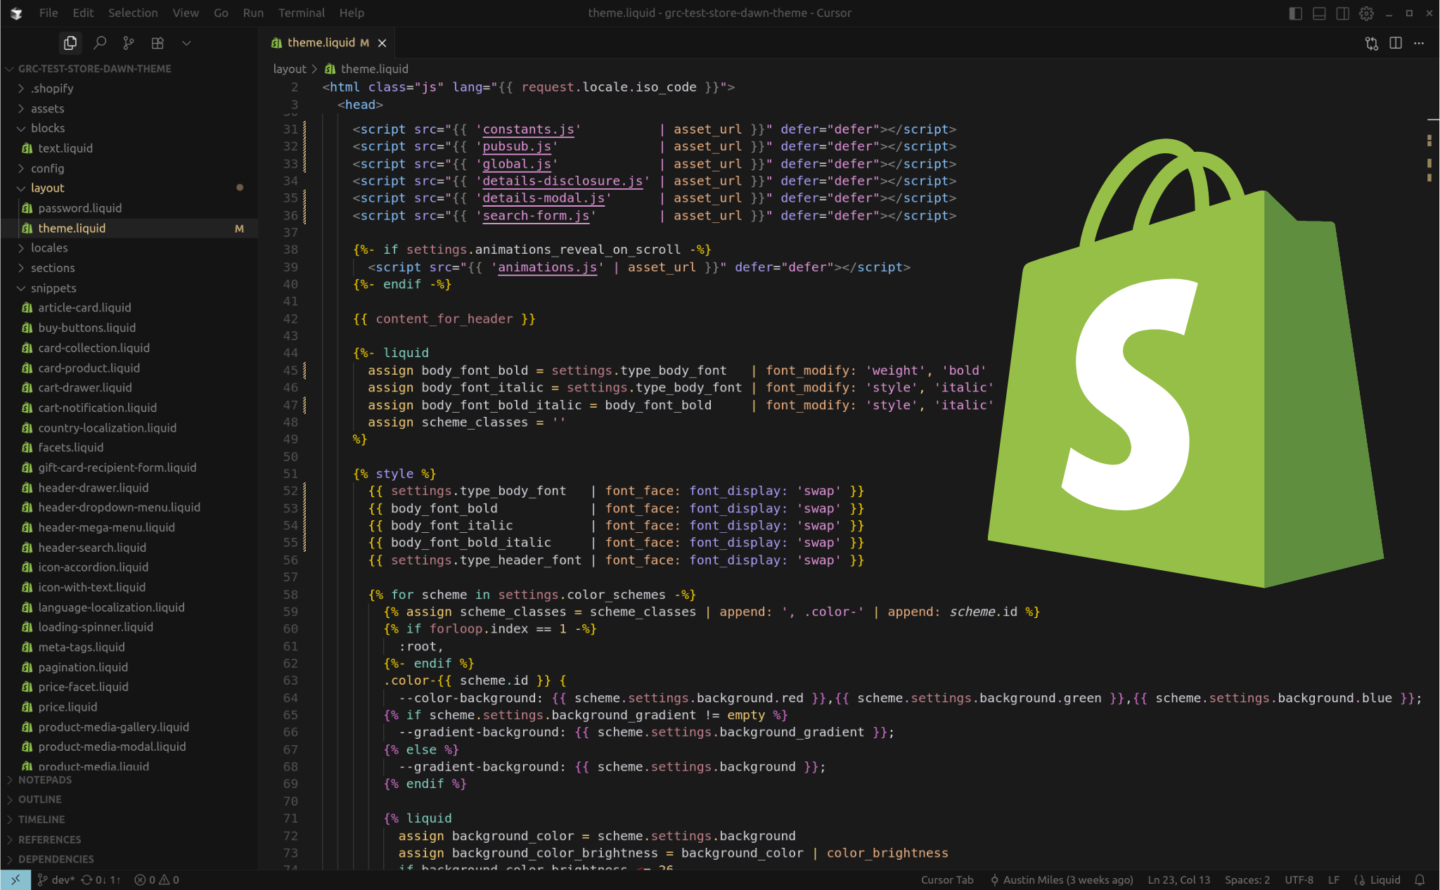Open the Help menu
Screen dimensions: 1440x890
pos(351,13)
